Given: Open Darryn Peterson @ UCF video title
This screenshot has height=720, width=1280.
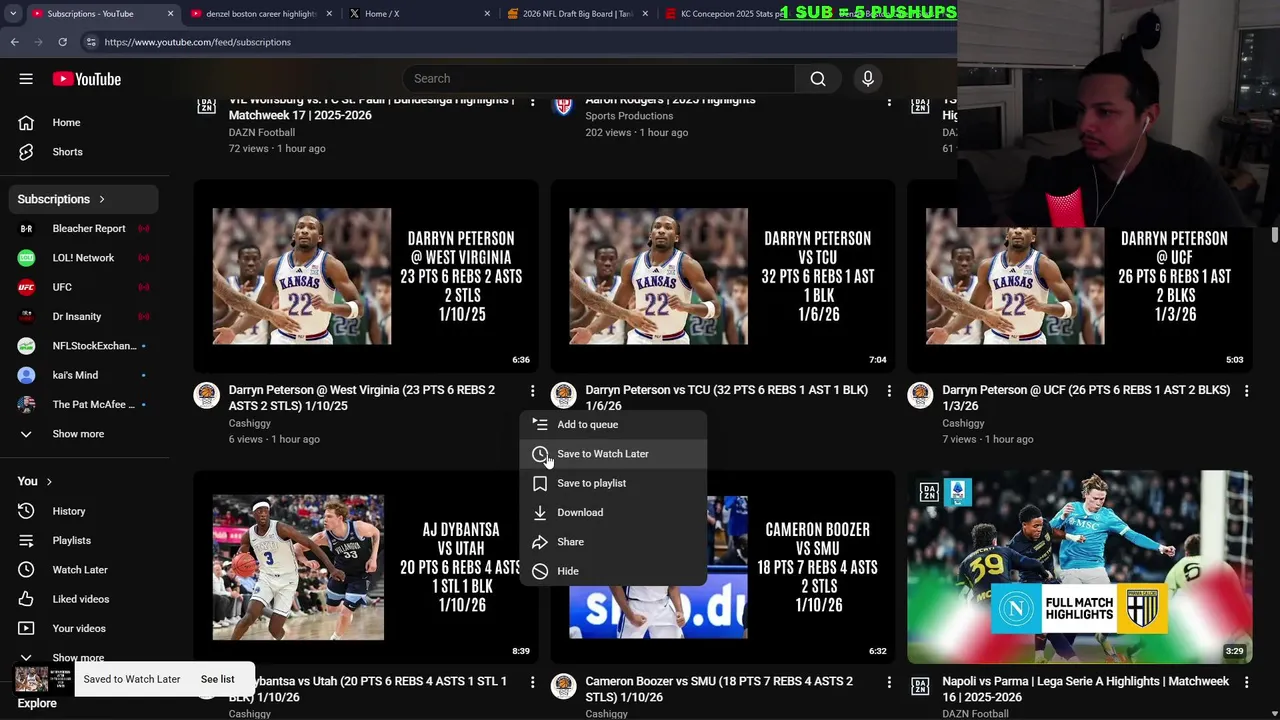Looking at the screenshot, I should click(x=1086, y=398).
